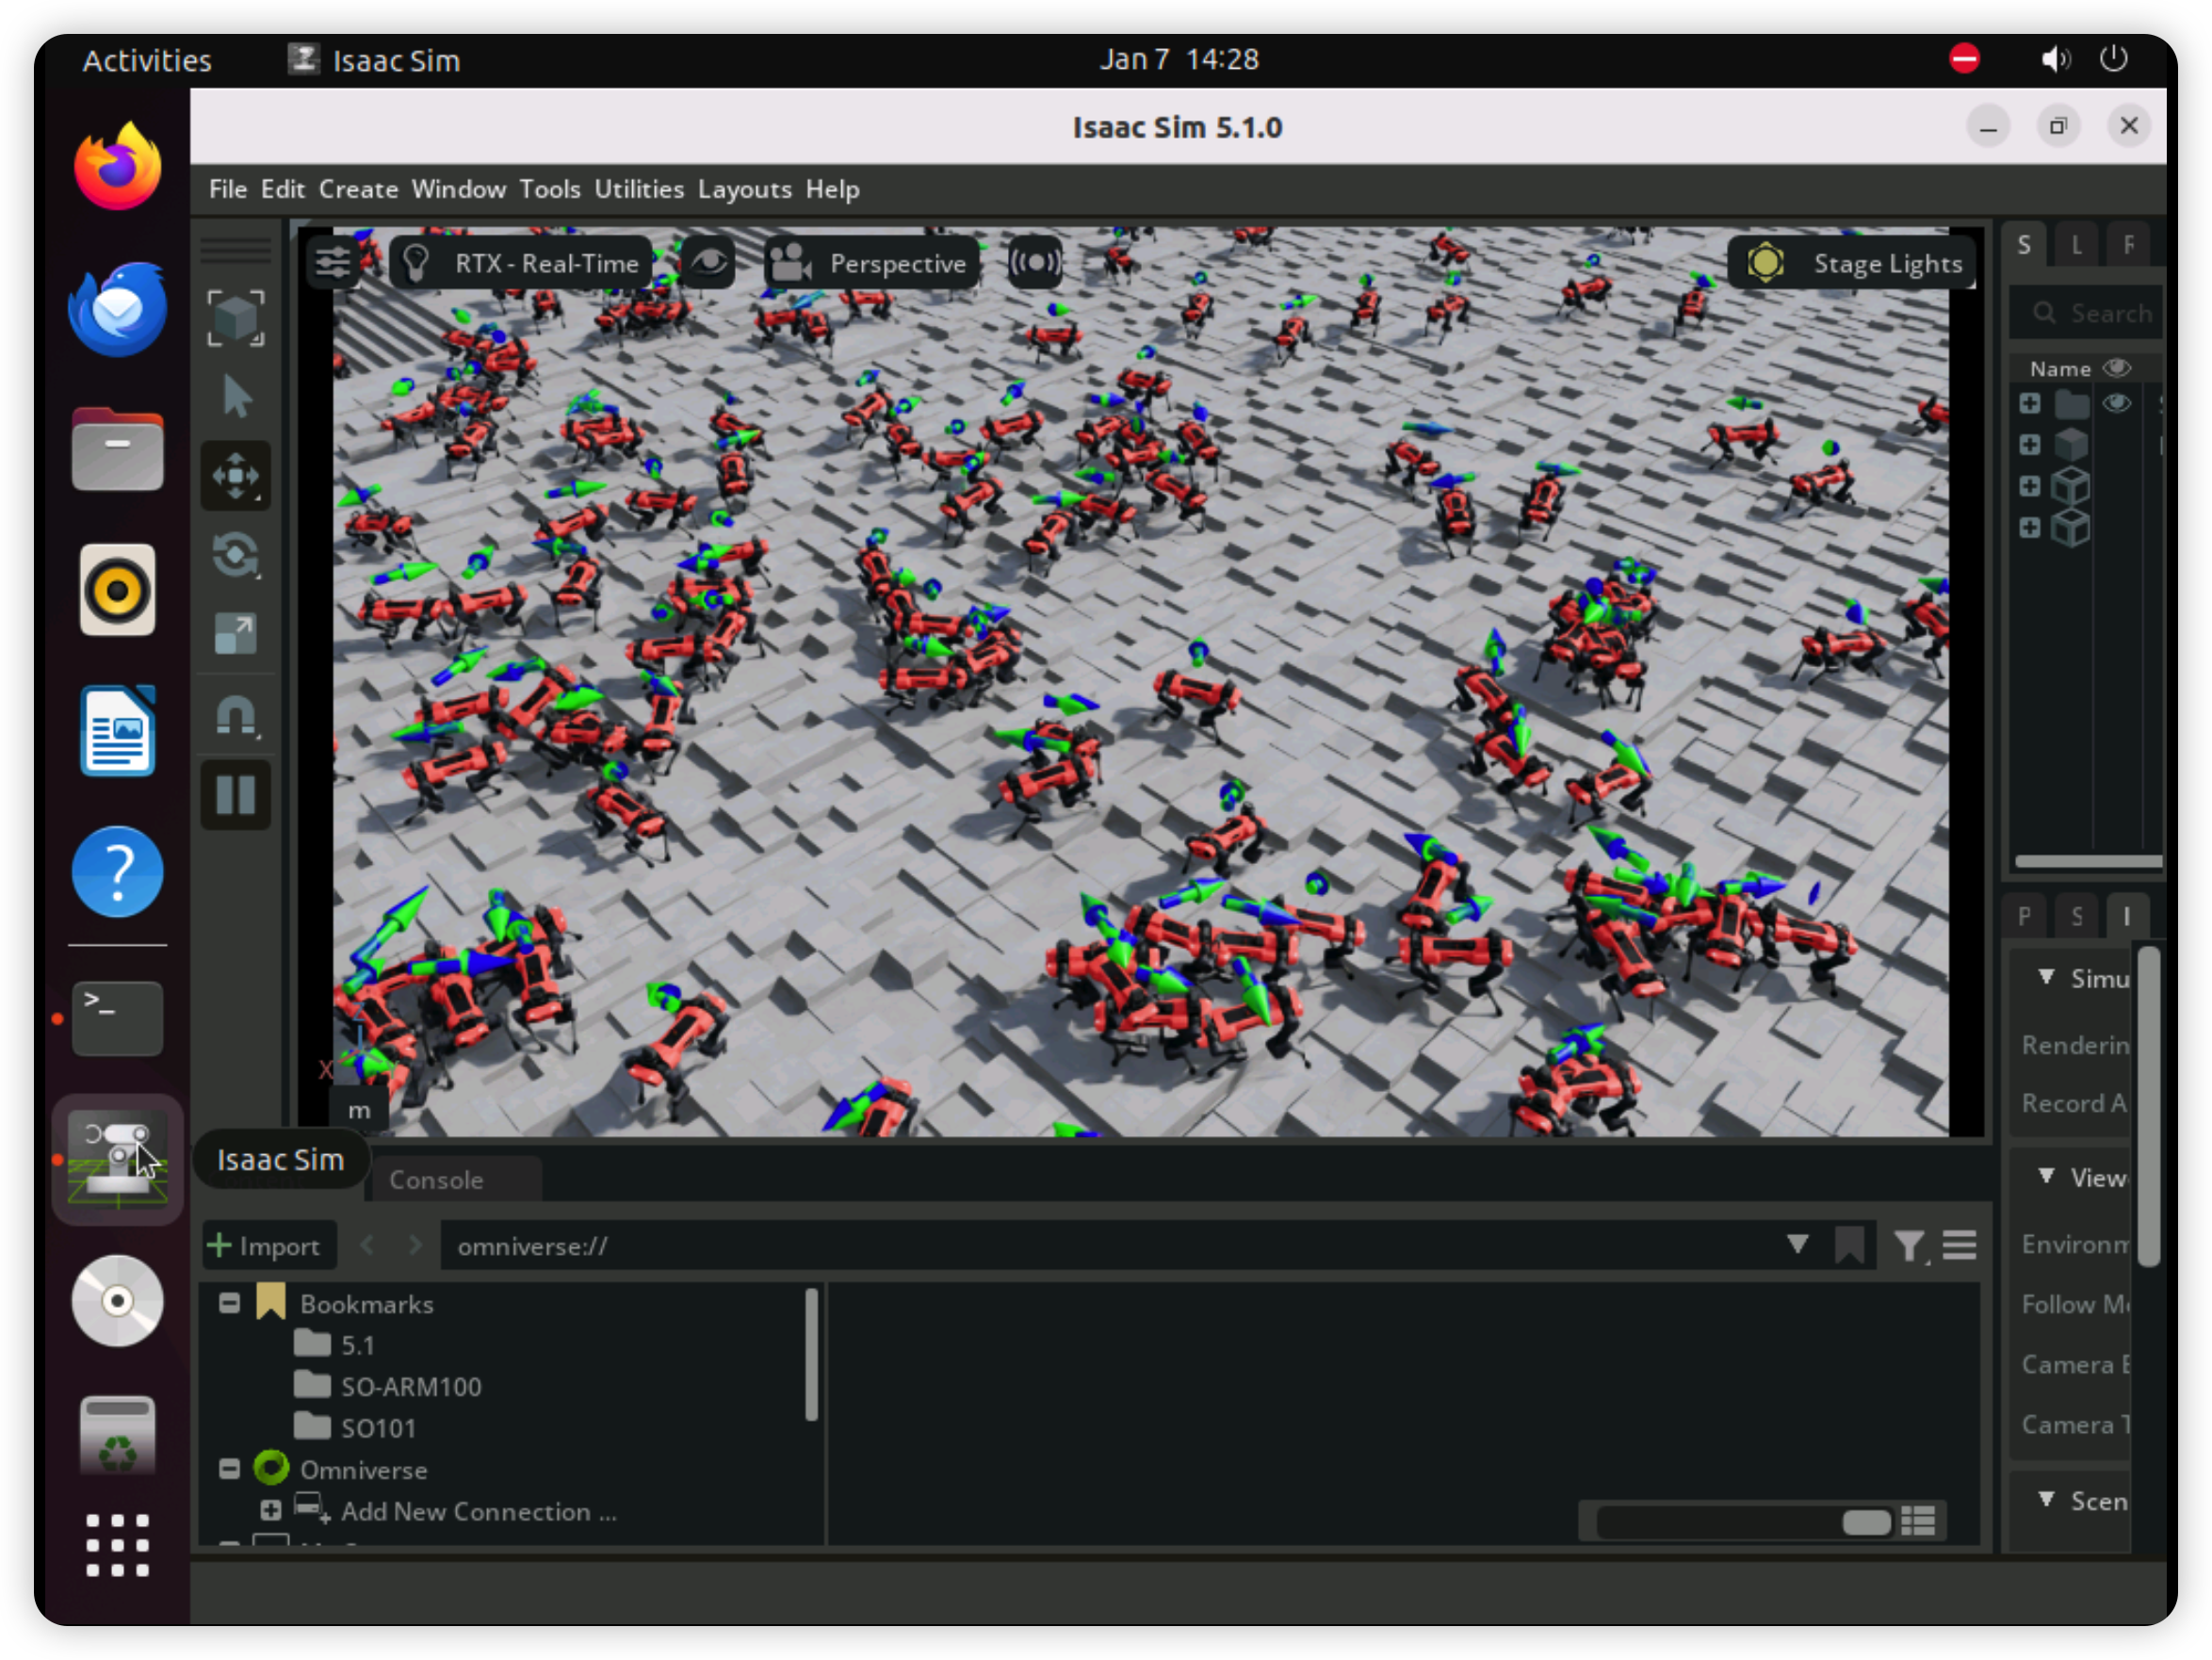The width and height of the screenshot is (2212, 1660).
Task: Click the selection arrow tool
Action: click(x=235, y=397)
